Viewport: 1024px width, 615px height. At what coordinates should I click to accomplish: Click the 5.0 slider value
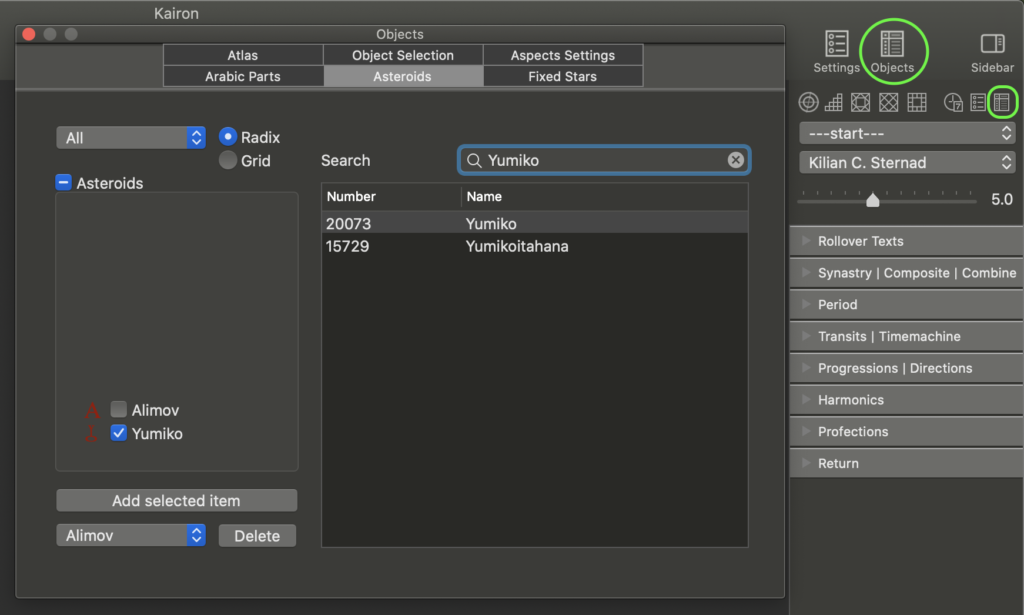[1002, 199]
